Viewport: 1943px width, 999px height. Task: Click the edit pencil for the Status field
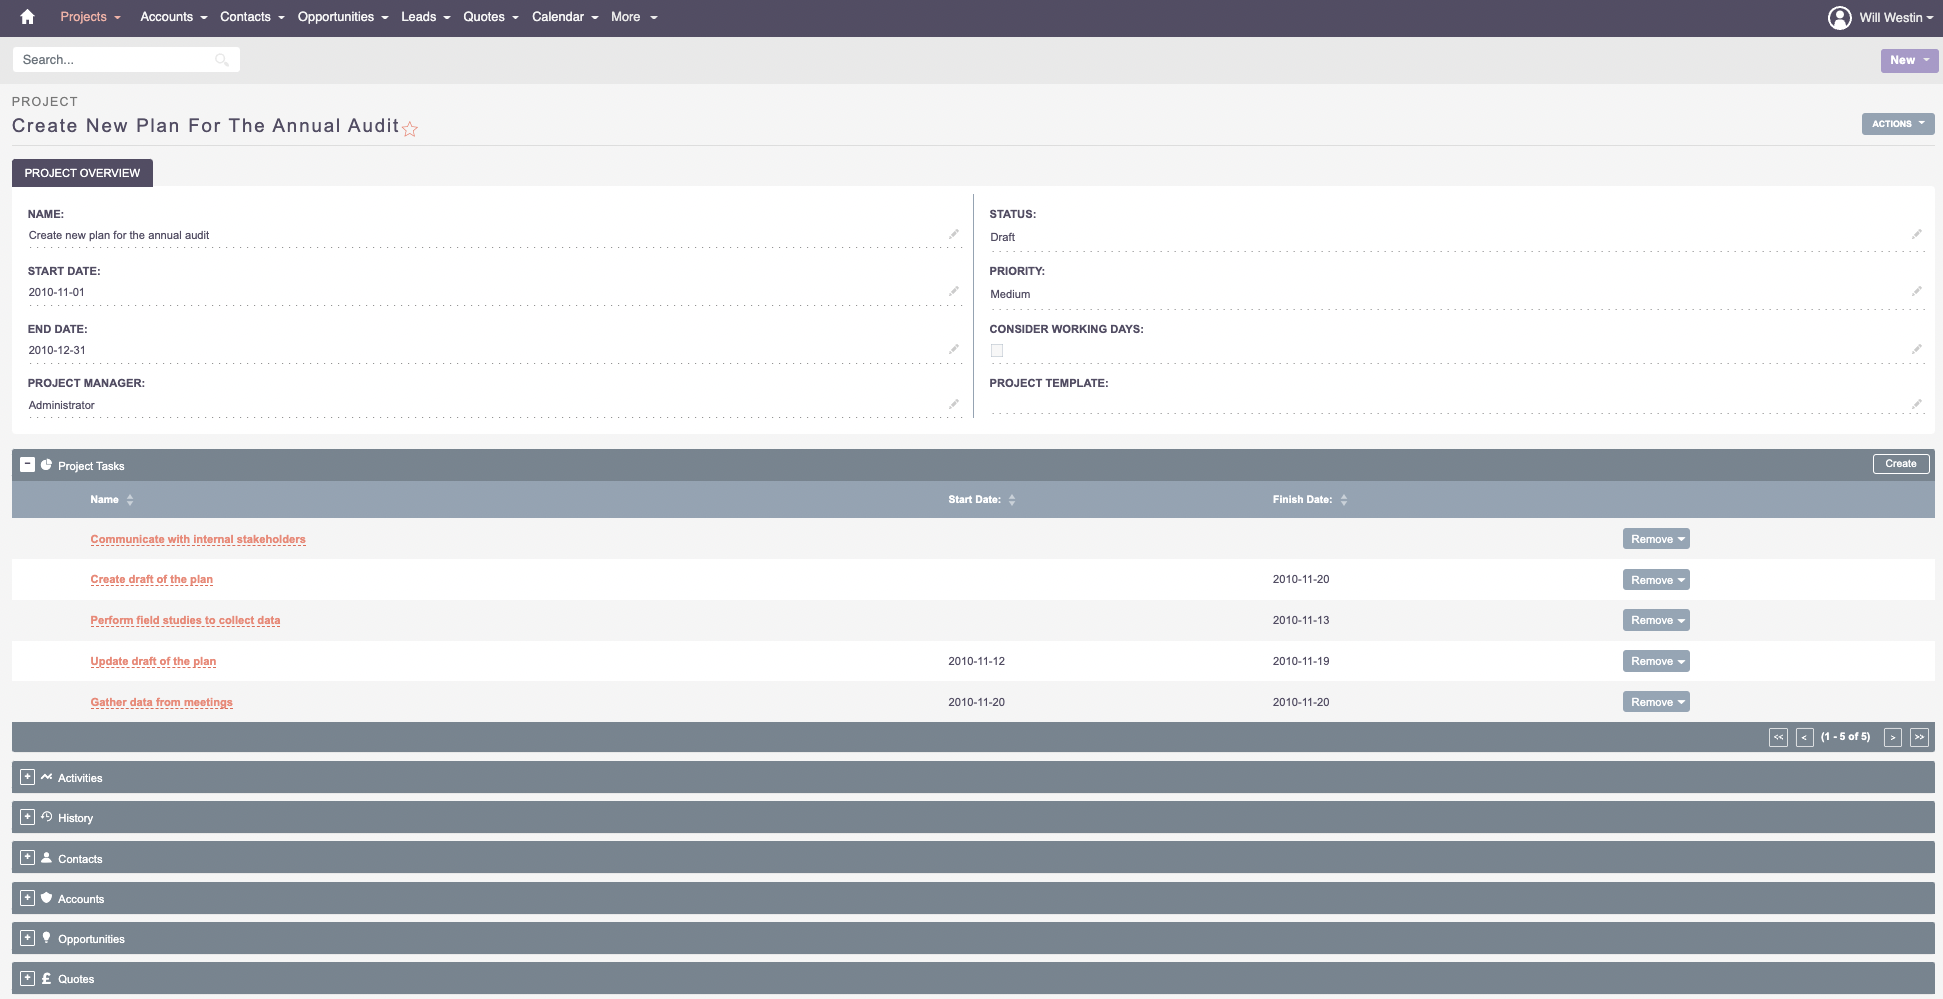click(1916, 234)
